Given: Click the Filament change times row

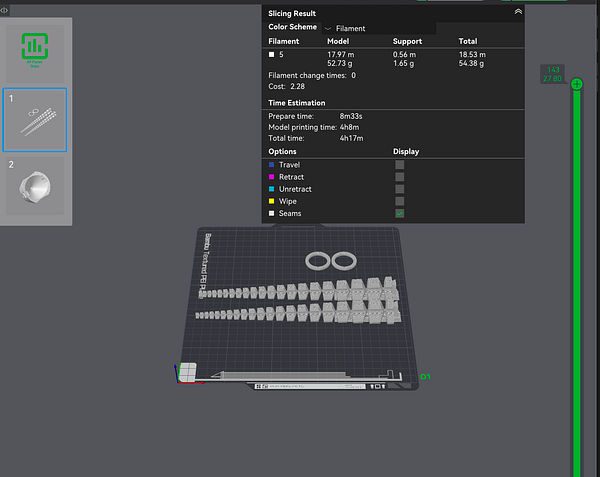Looking at the screenshot, I should point(312,75).
